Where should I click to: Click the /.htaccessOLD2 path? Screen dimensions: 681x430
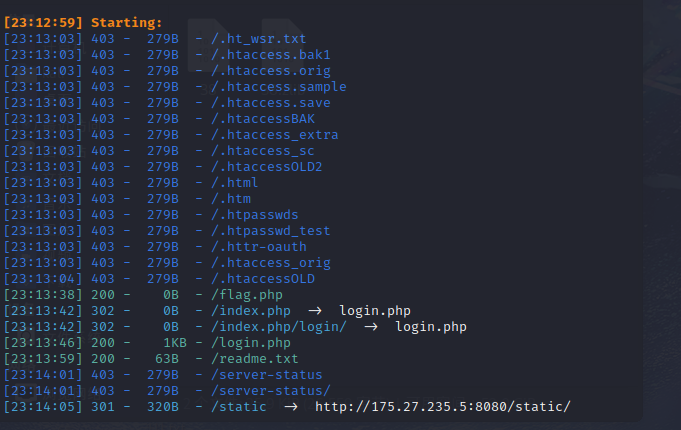(267, 167)
